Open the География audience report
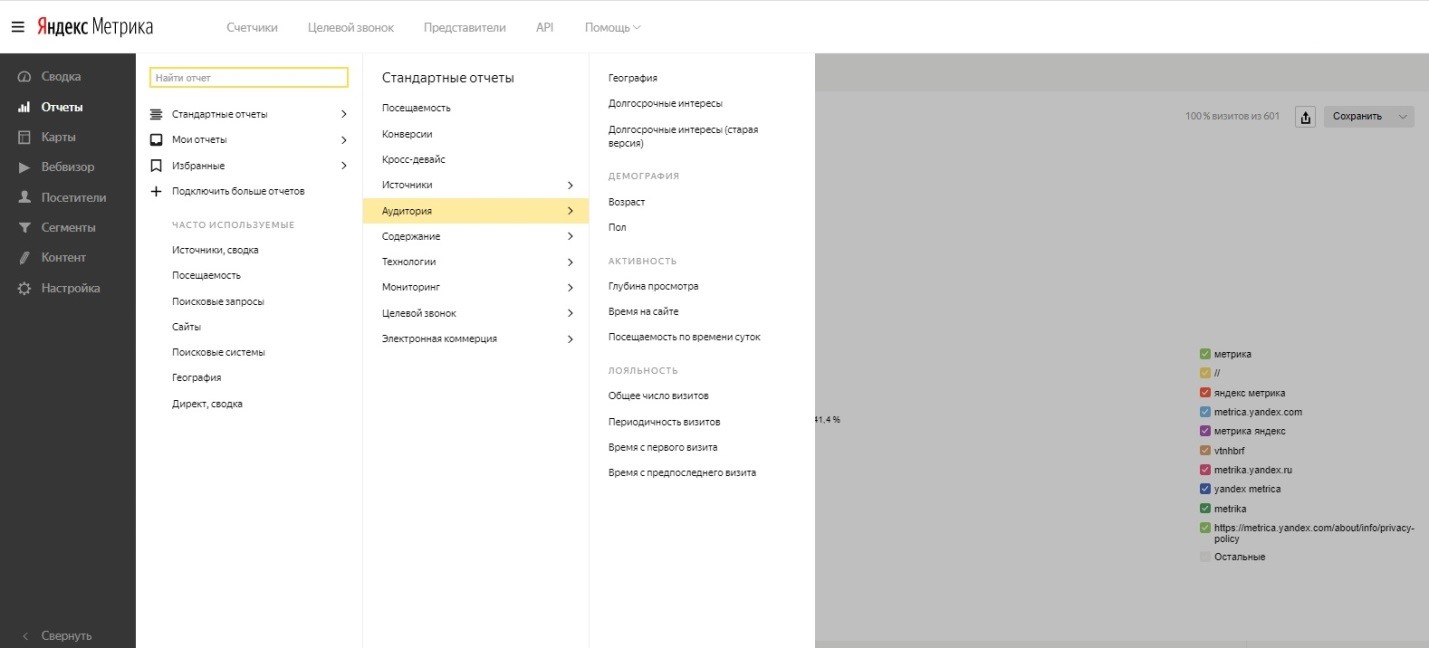Screen dimensions: 1429x648 (633, 78)
